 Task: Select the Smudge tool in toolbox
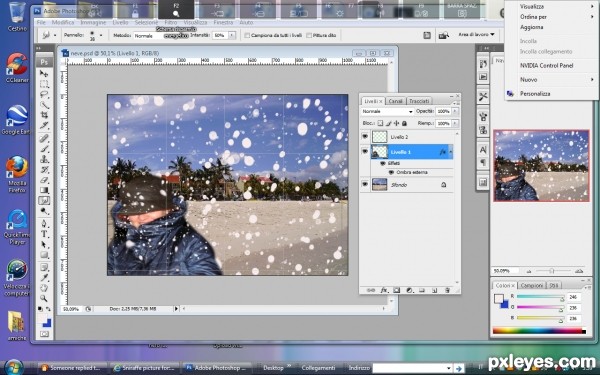click(x=44, y=200)
